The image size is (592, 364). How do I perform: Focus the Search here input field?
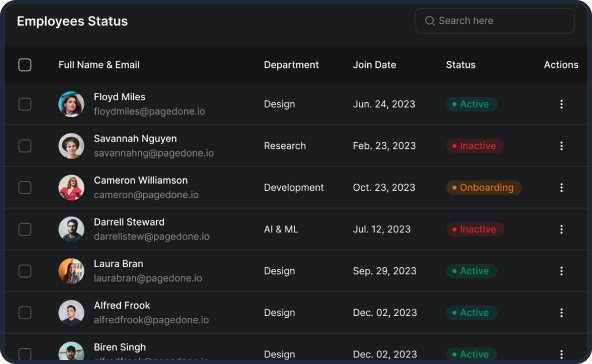coord(495,21)
